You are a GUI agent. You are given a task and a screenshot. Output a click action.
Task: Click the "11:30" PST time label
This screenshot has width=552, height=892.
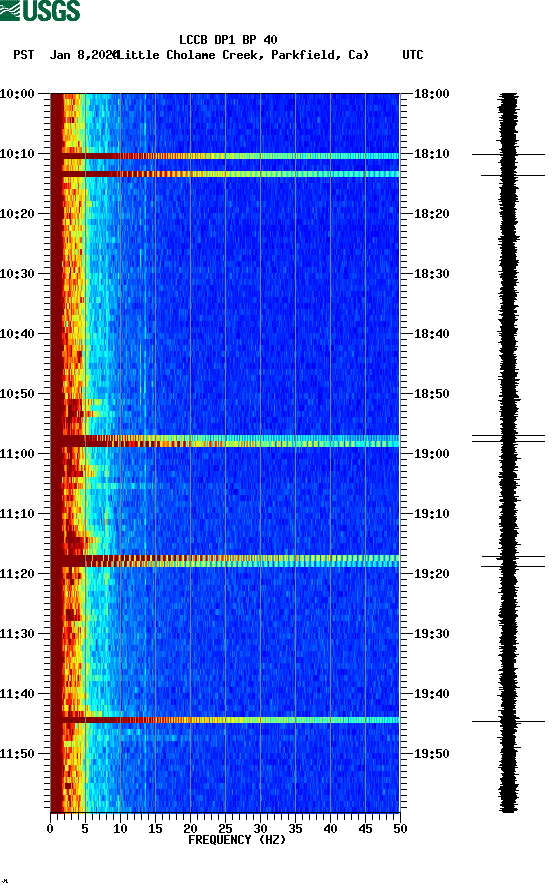pos(17,634)
